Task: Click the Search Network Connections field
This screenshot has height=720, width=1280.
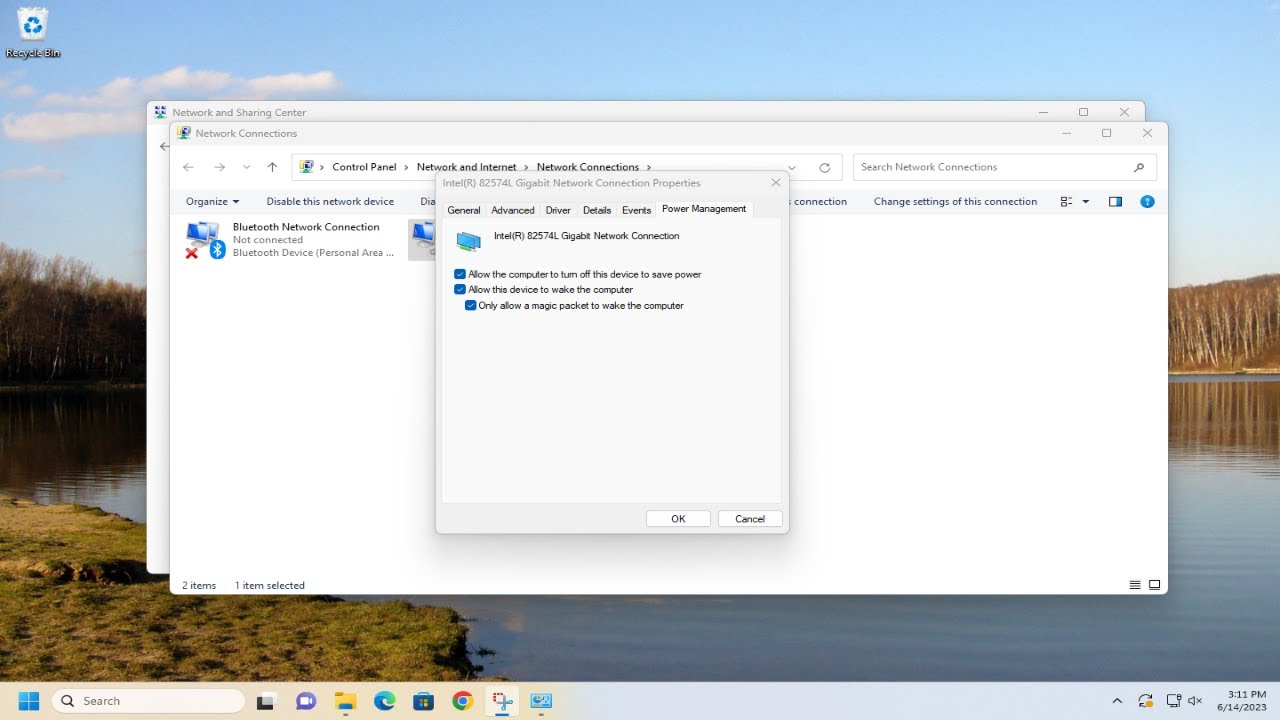Action: (1004, 167)
